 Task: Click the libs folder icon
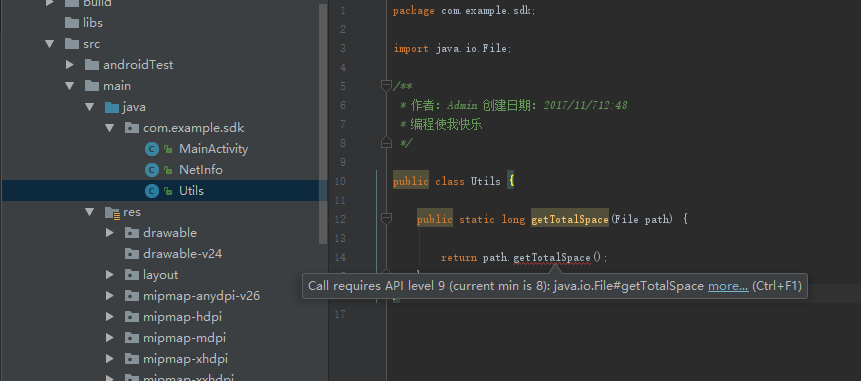(72, 23)
